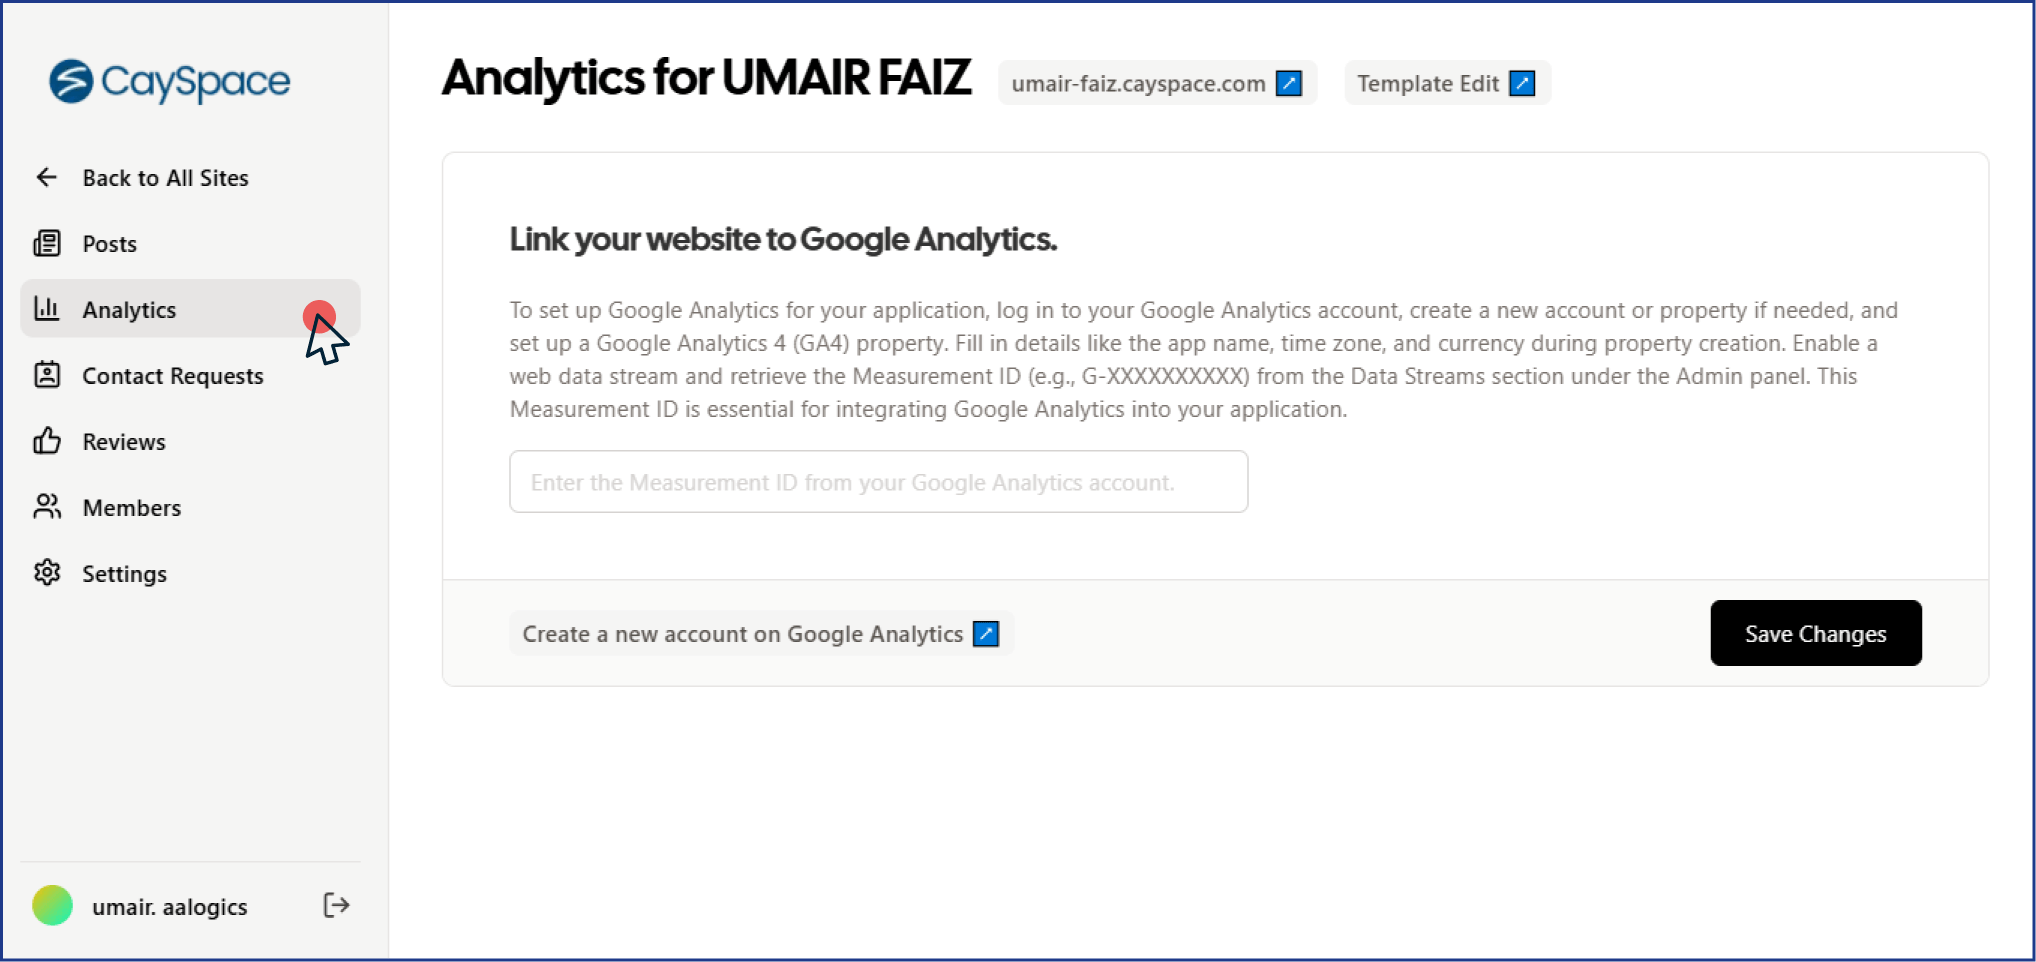2036x962 pixels.
Task: Click the Members people icon
Action: click(x=47, y=507)
